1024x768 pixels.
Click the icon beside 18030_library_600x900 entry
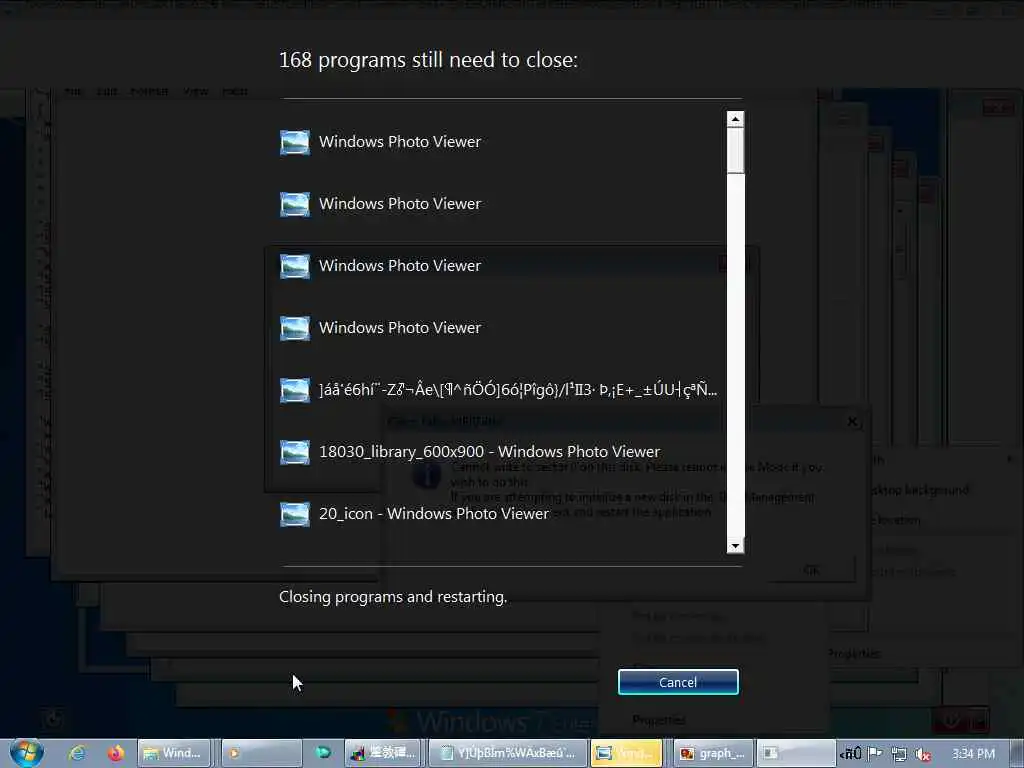(295, 452)
